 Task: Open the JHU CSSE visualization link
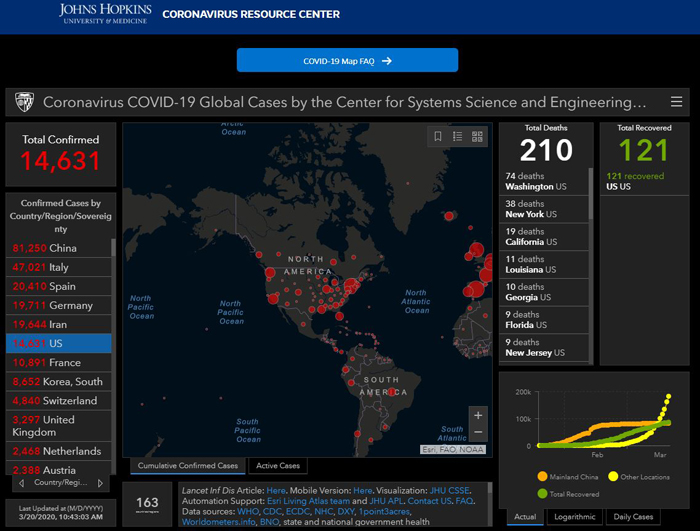(450, 490)
